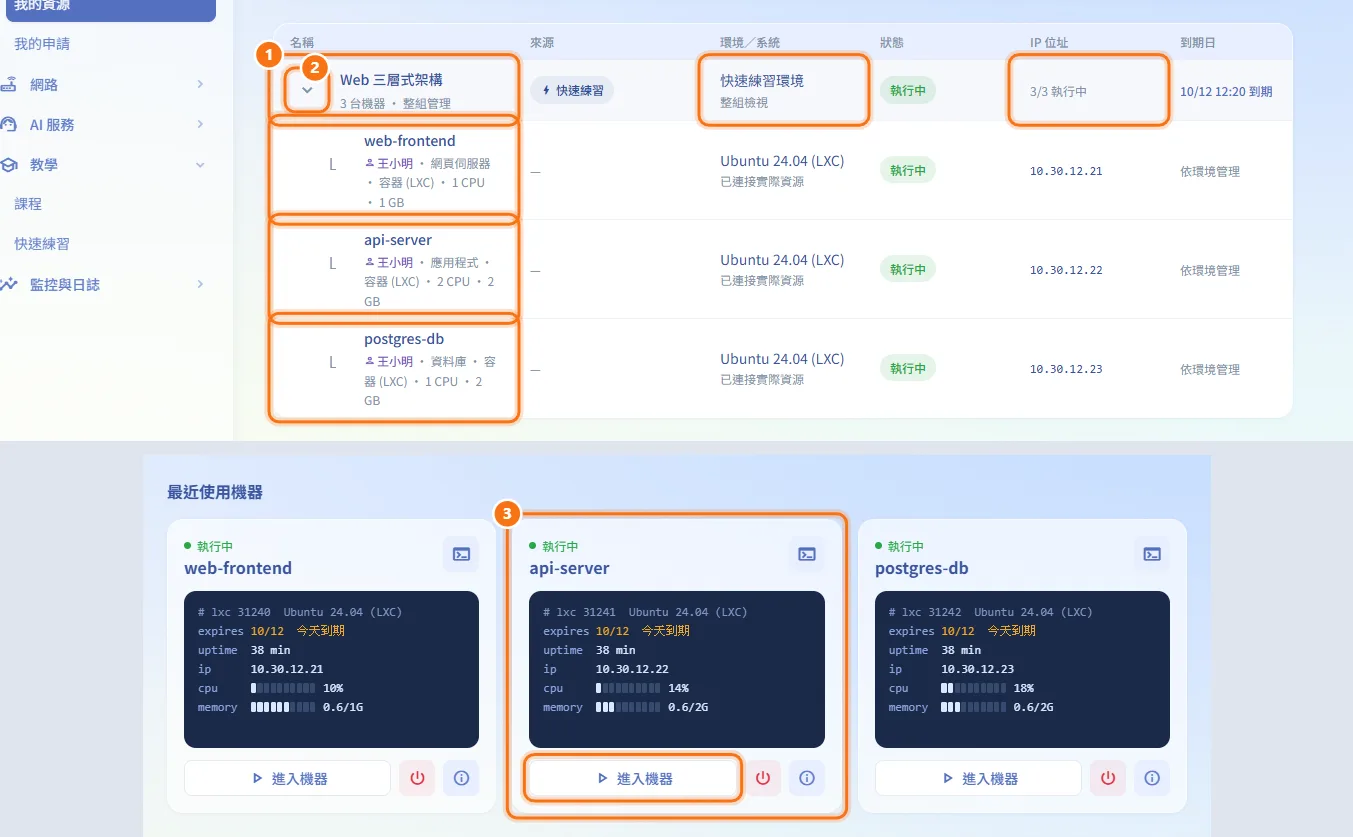Click the power button for web-frontend
The image size is (1353, 837).
(x=417, y=778)
